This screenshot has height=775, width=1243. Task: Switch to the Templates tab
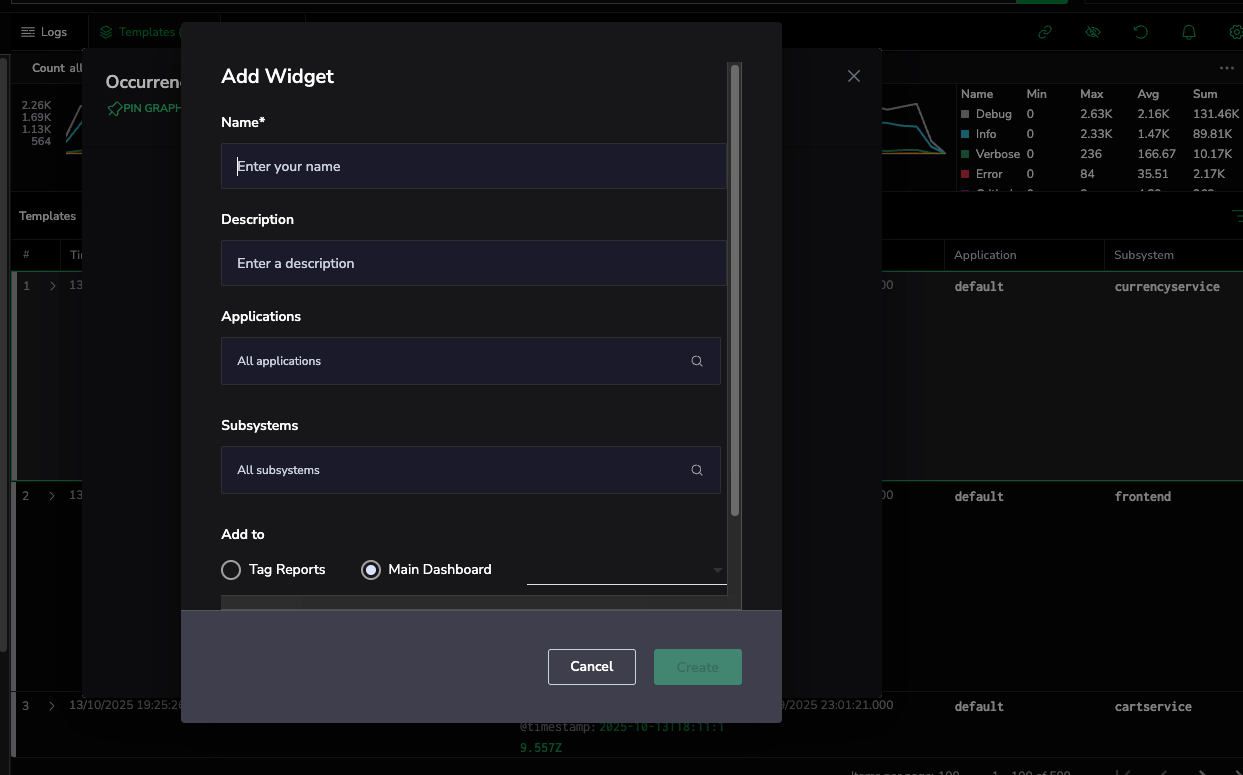click(x=138, y=32)
